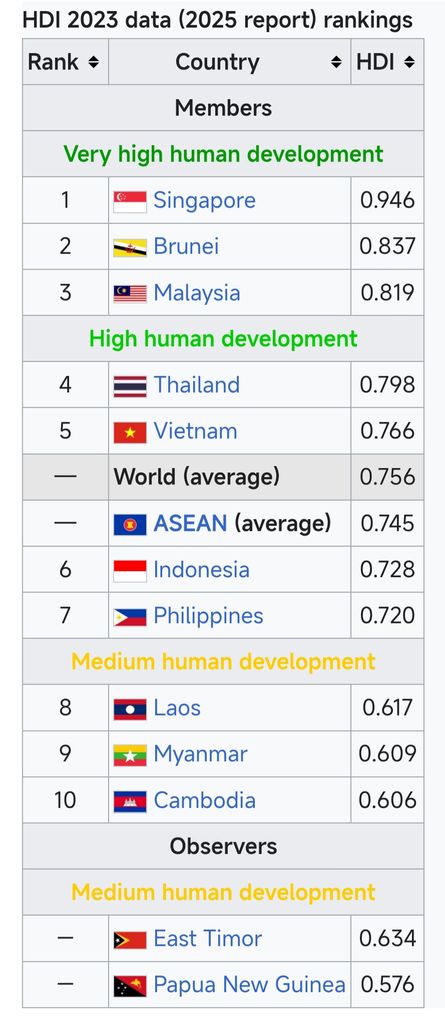Open the Cambodia article link
445x1024 pixels.
pyautogui.click(x=205, y=801)
